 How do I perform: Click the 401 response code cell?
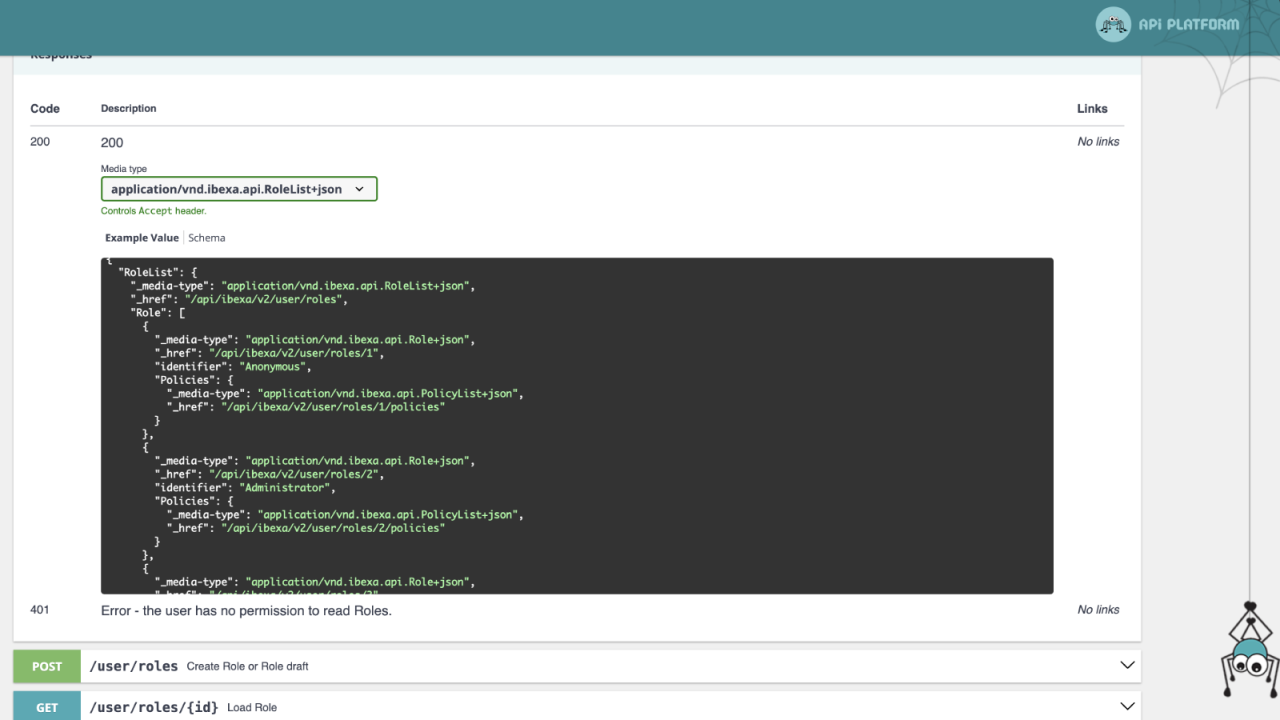pos(40,610)
